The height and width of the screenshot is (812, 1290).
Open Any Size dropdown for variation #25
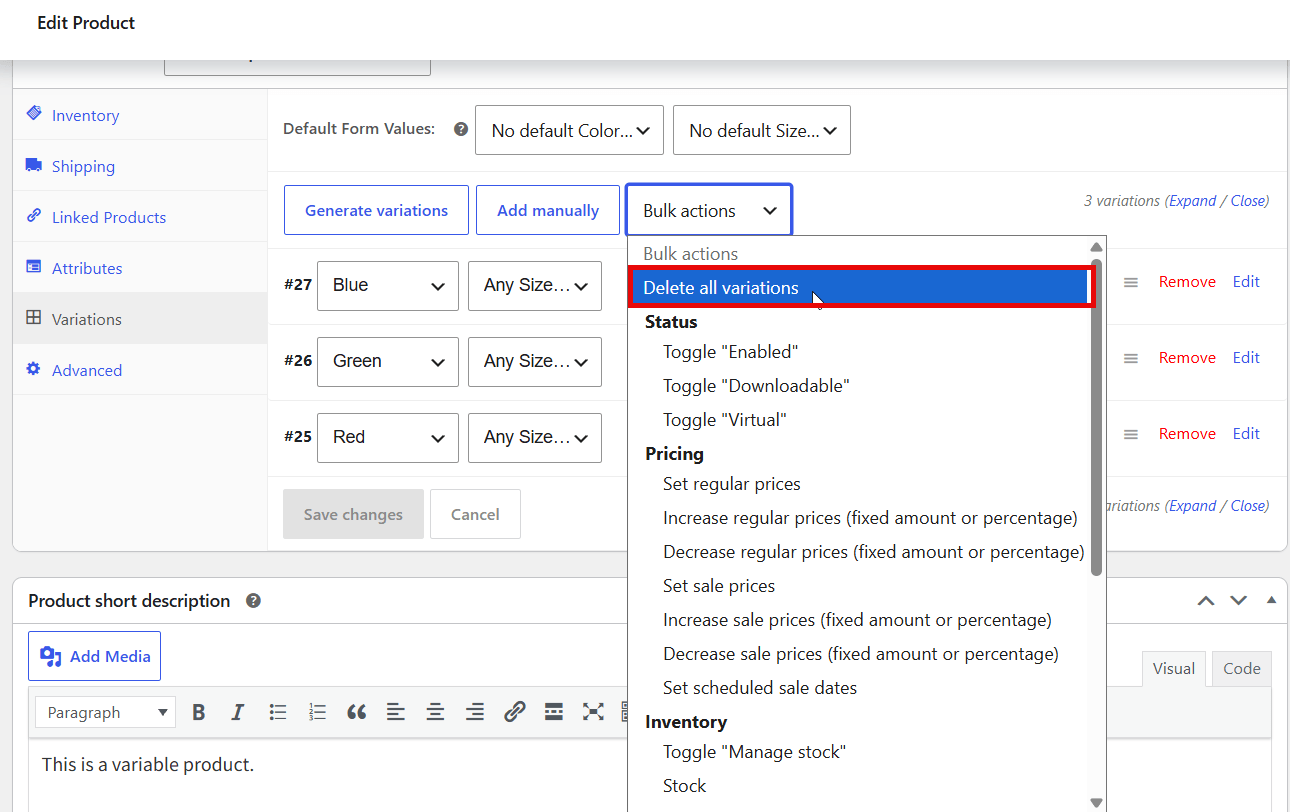[535, 438]
